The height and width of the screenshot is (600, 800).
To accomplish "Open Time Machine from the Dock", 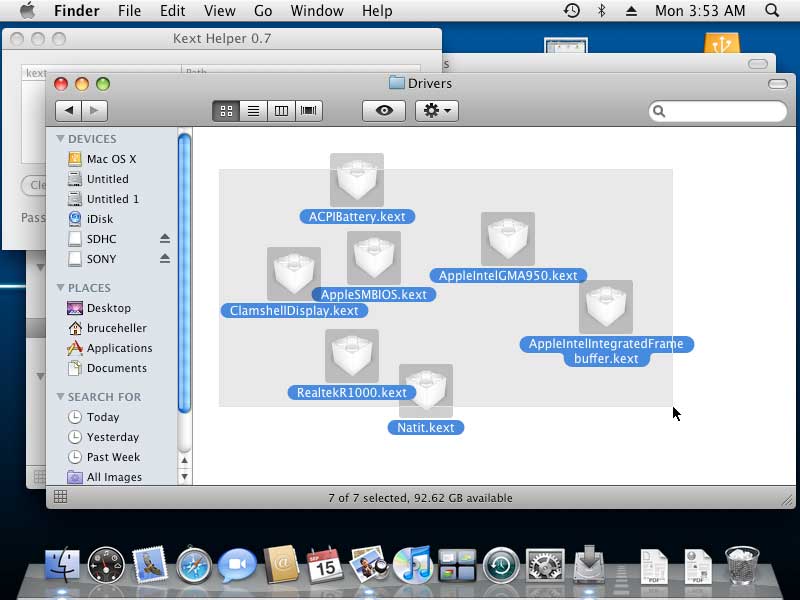I will click(501, 565).
